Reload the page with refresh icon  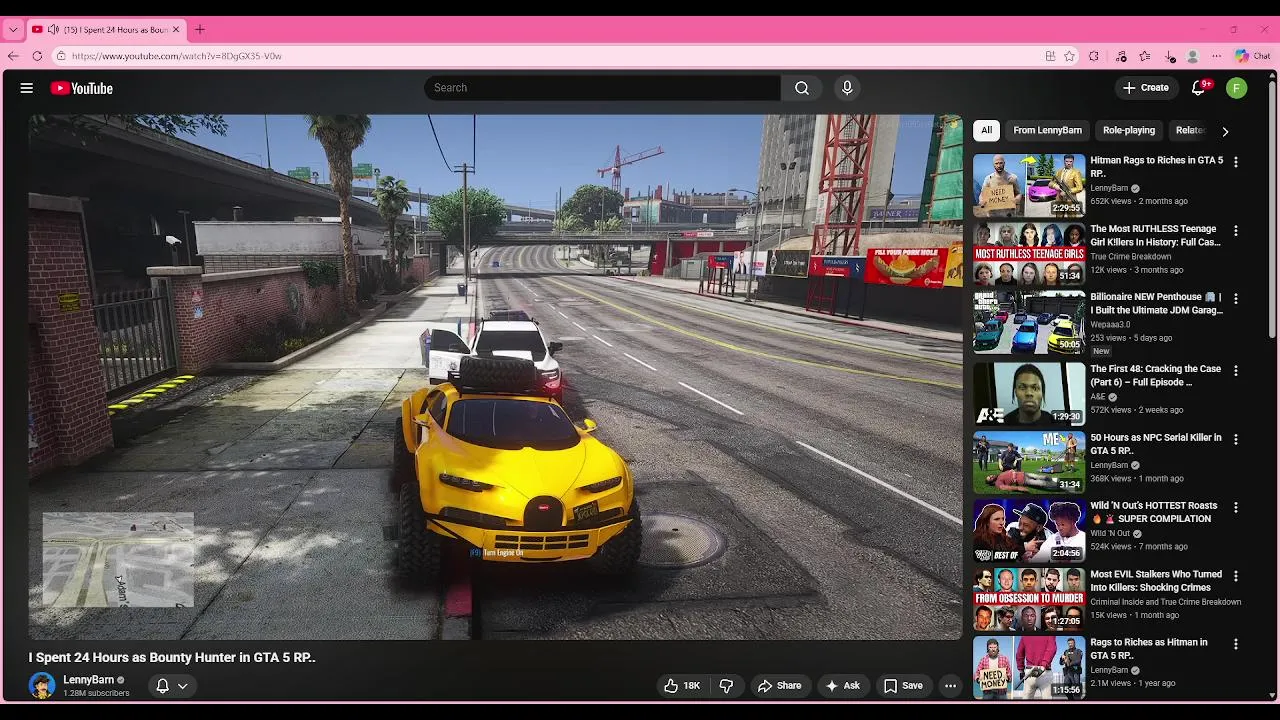[37, 56]
